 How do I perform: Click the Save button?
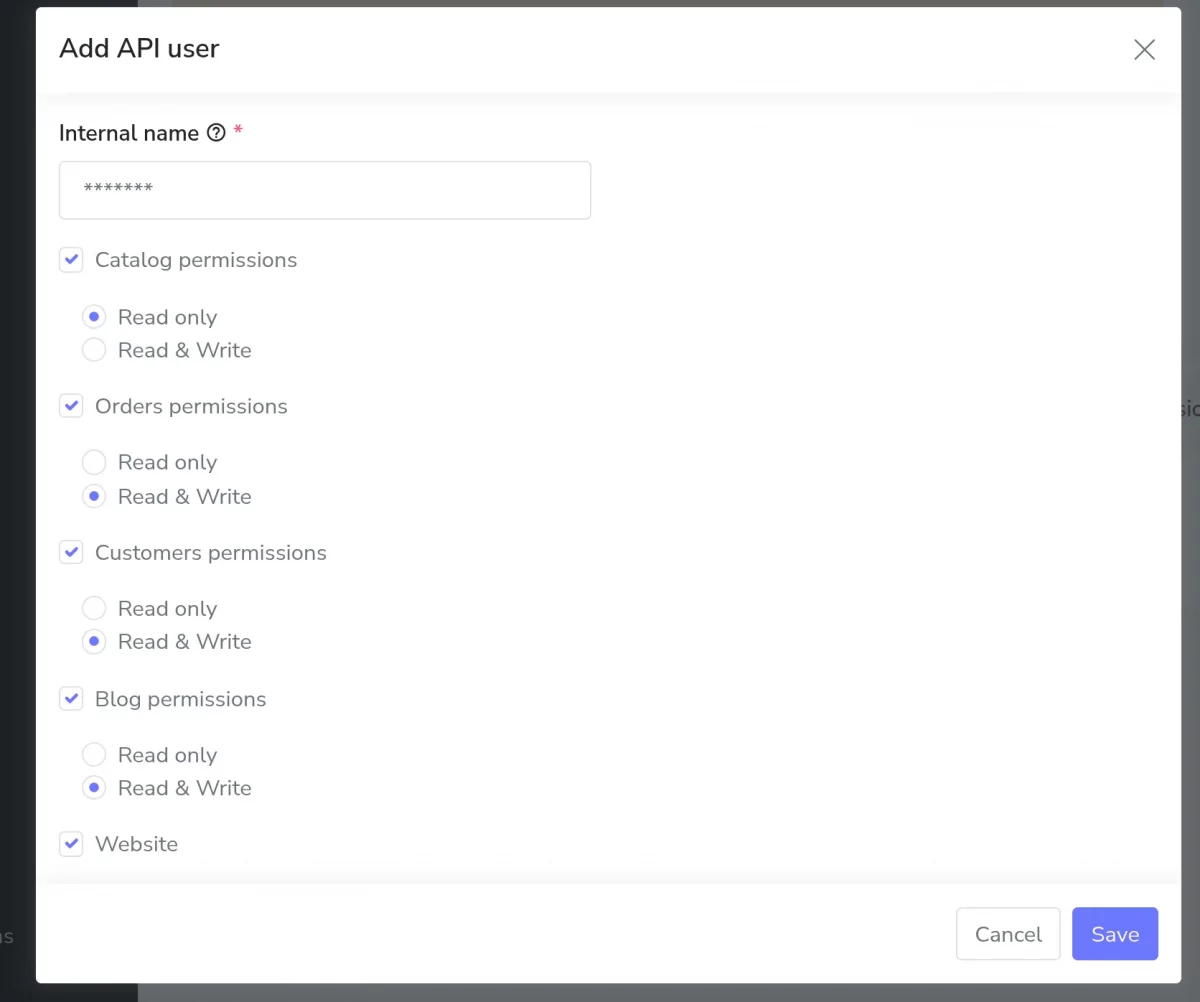point(1114,933)
